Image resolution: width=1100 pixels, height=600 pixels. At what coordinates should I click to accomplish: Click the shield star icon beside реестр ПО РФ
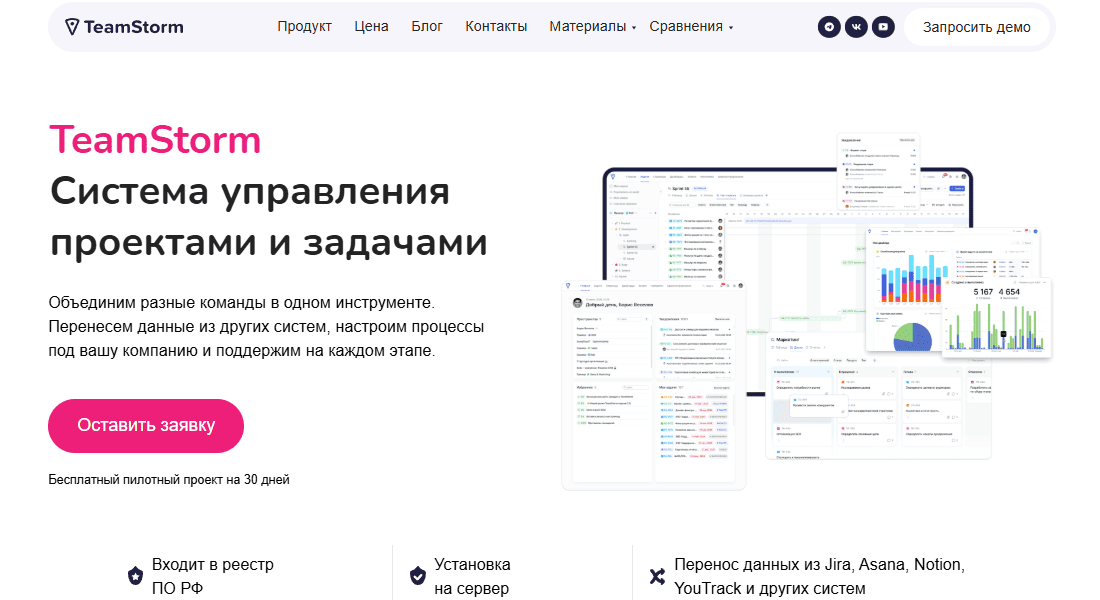tap(135, 576)
